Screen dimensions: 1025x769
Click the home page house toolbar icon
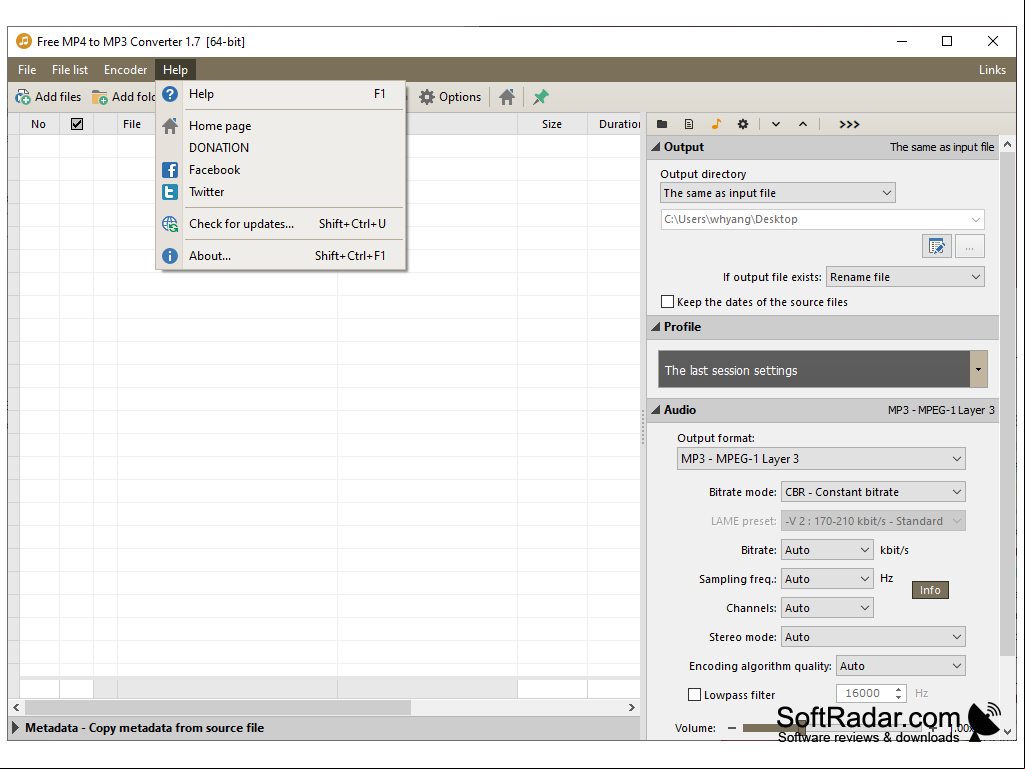point(507,97)
